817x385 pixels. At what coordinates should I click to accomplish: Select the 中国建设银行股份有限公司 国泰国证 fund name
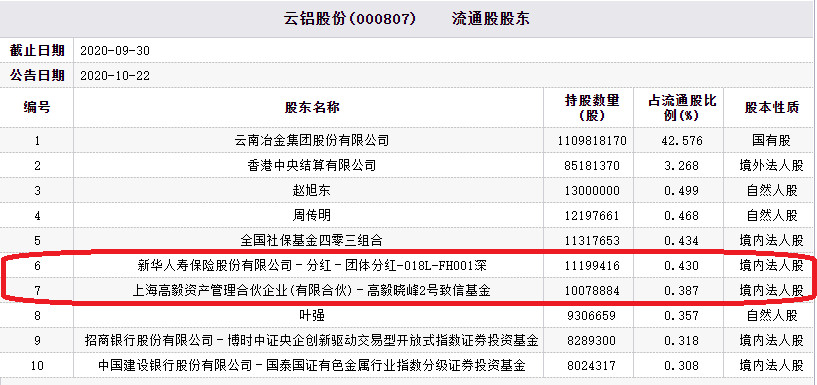[312, 366]
